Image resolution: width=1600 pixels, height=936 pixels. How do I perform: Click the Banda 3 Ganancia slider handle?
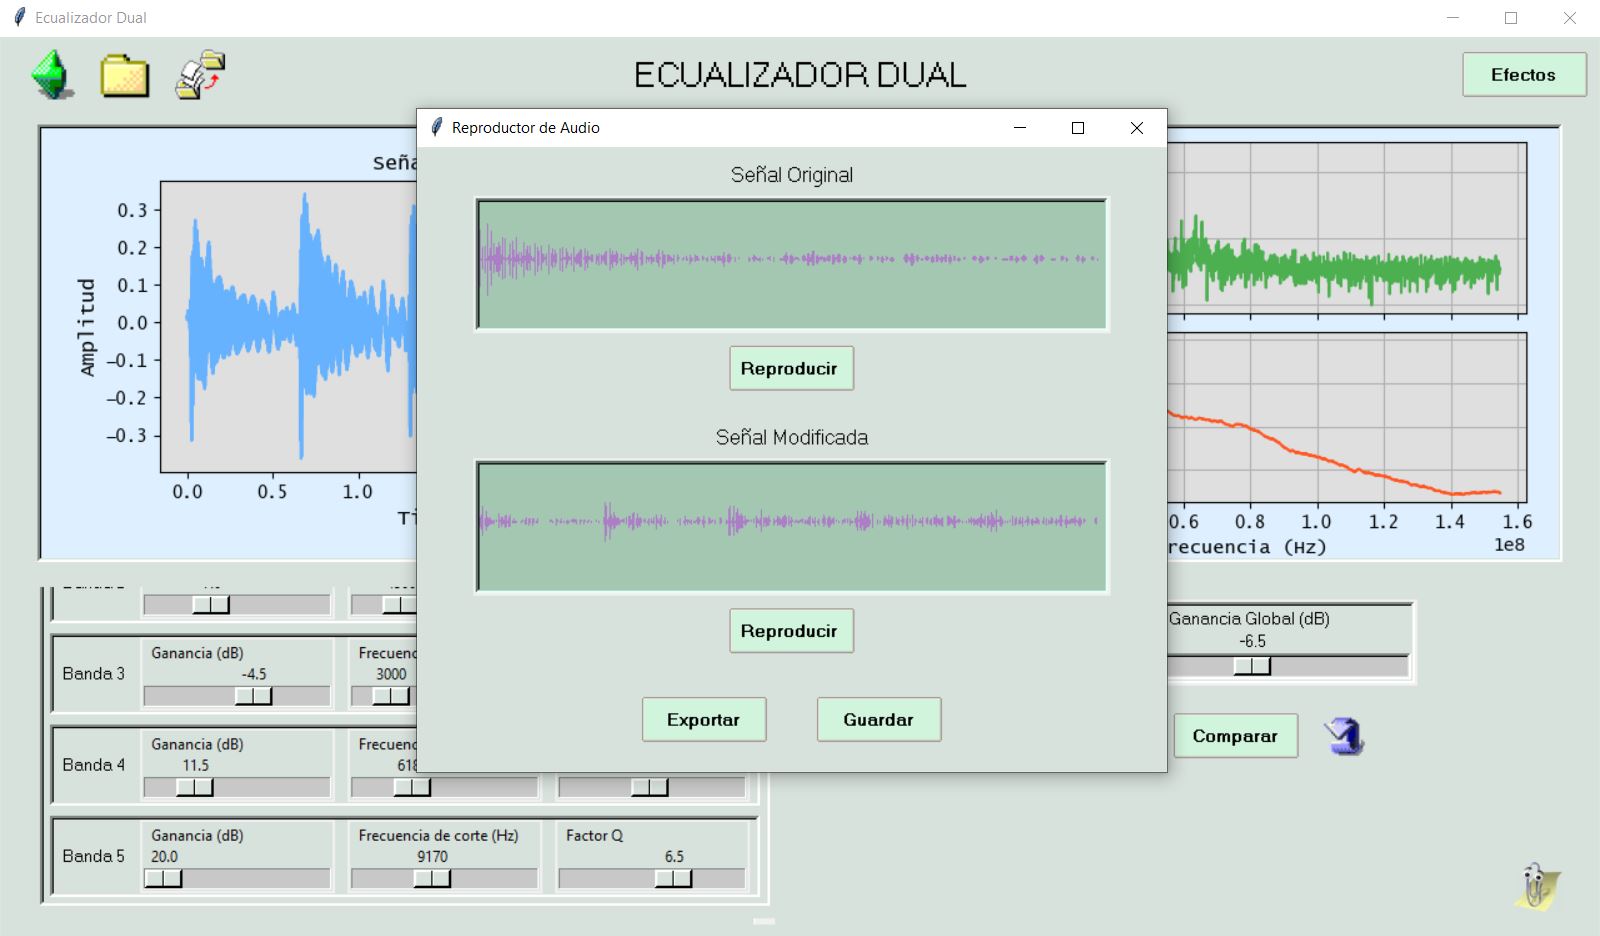click(x=253, y=696)
